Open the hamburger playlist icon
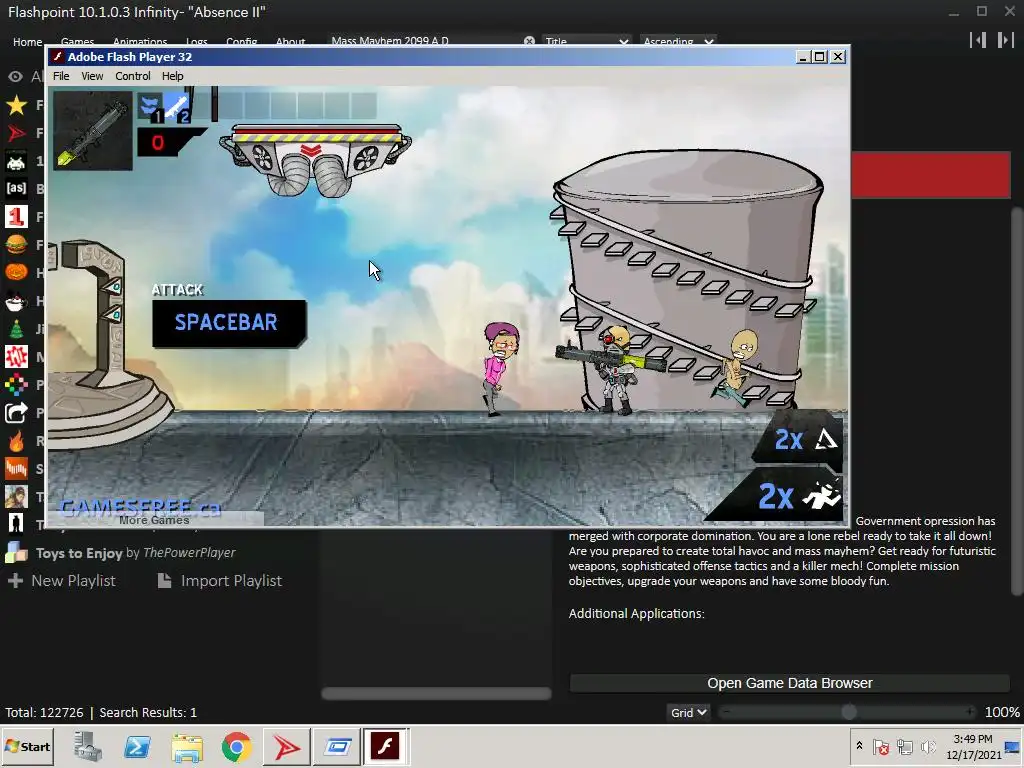Viewport: 1024px width, 768px height. (x=16, y=245)
